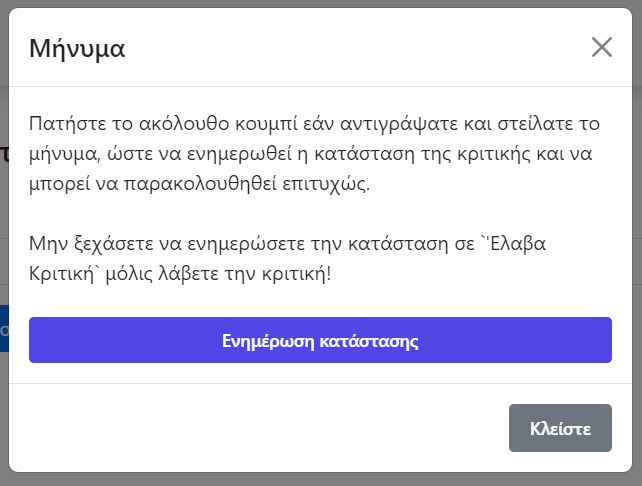Click the Μήνυμα dialog title

pyautogui.click(x=77, y=48)
